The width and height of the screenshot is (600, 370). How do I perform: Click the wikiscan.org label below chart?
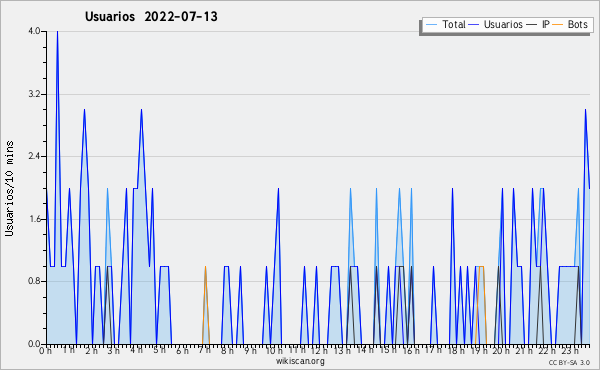pyautogui.click(x=300, y=361)
